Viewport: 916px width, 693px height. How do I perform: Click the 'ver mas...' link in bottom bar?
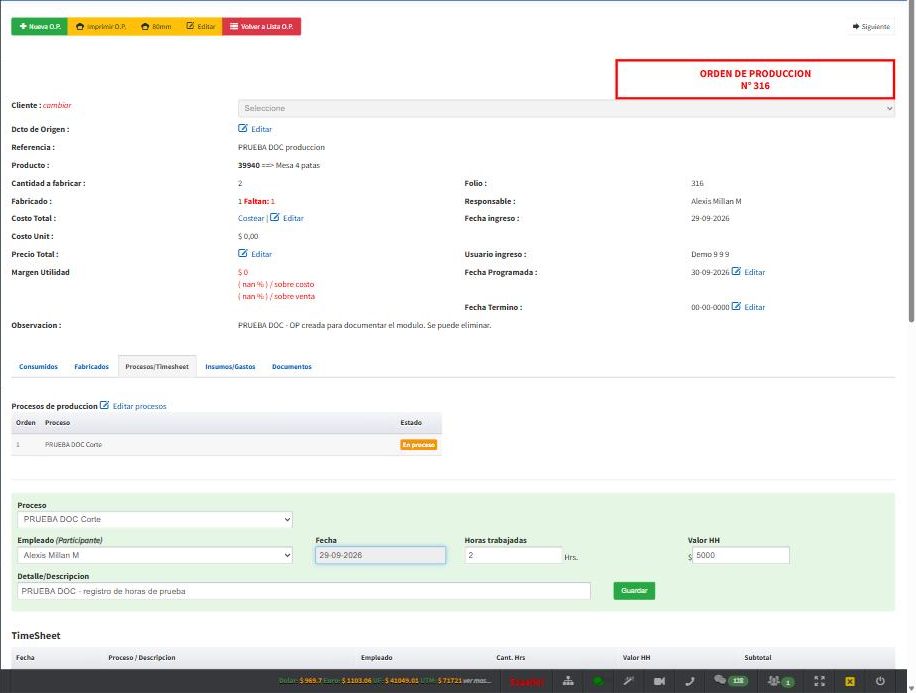point(477,681)
